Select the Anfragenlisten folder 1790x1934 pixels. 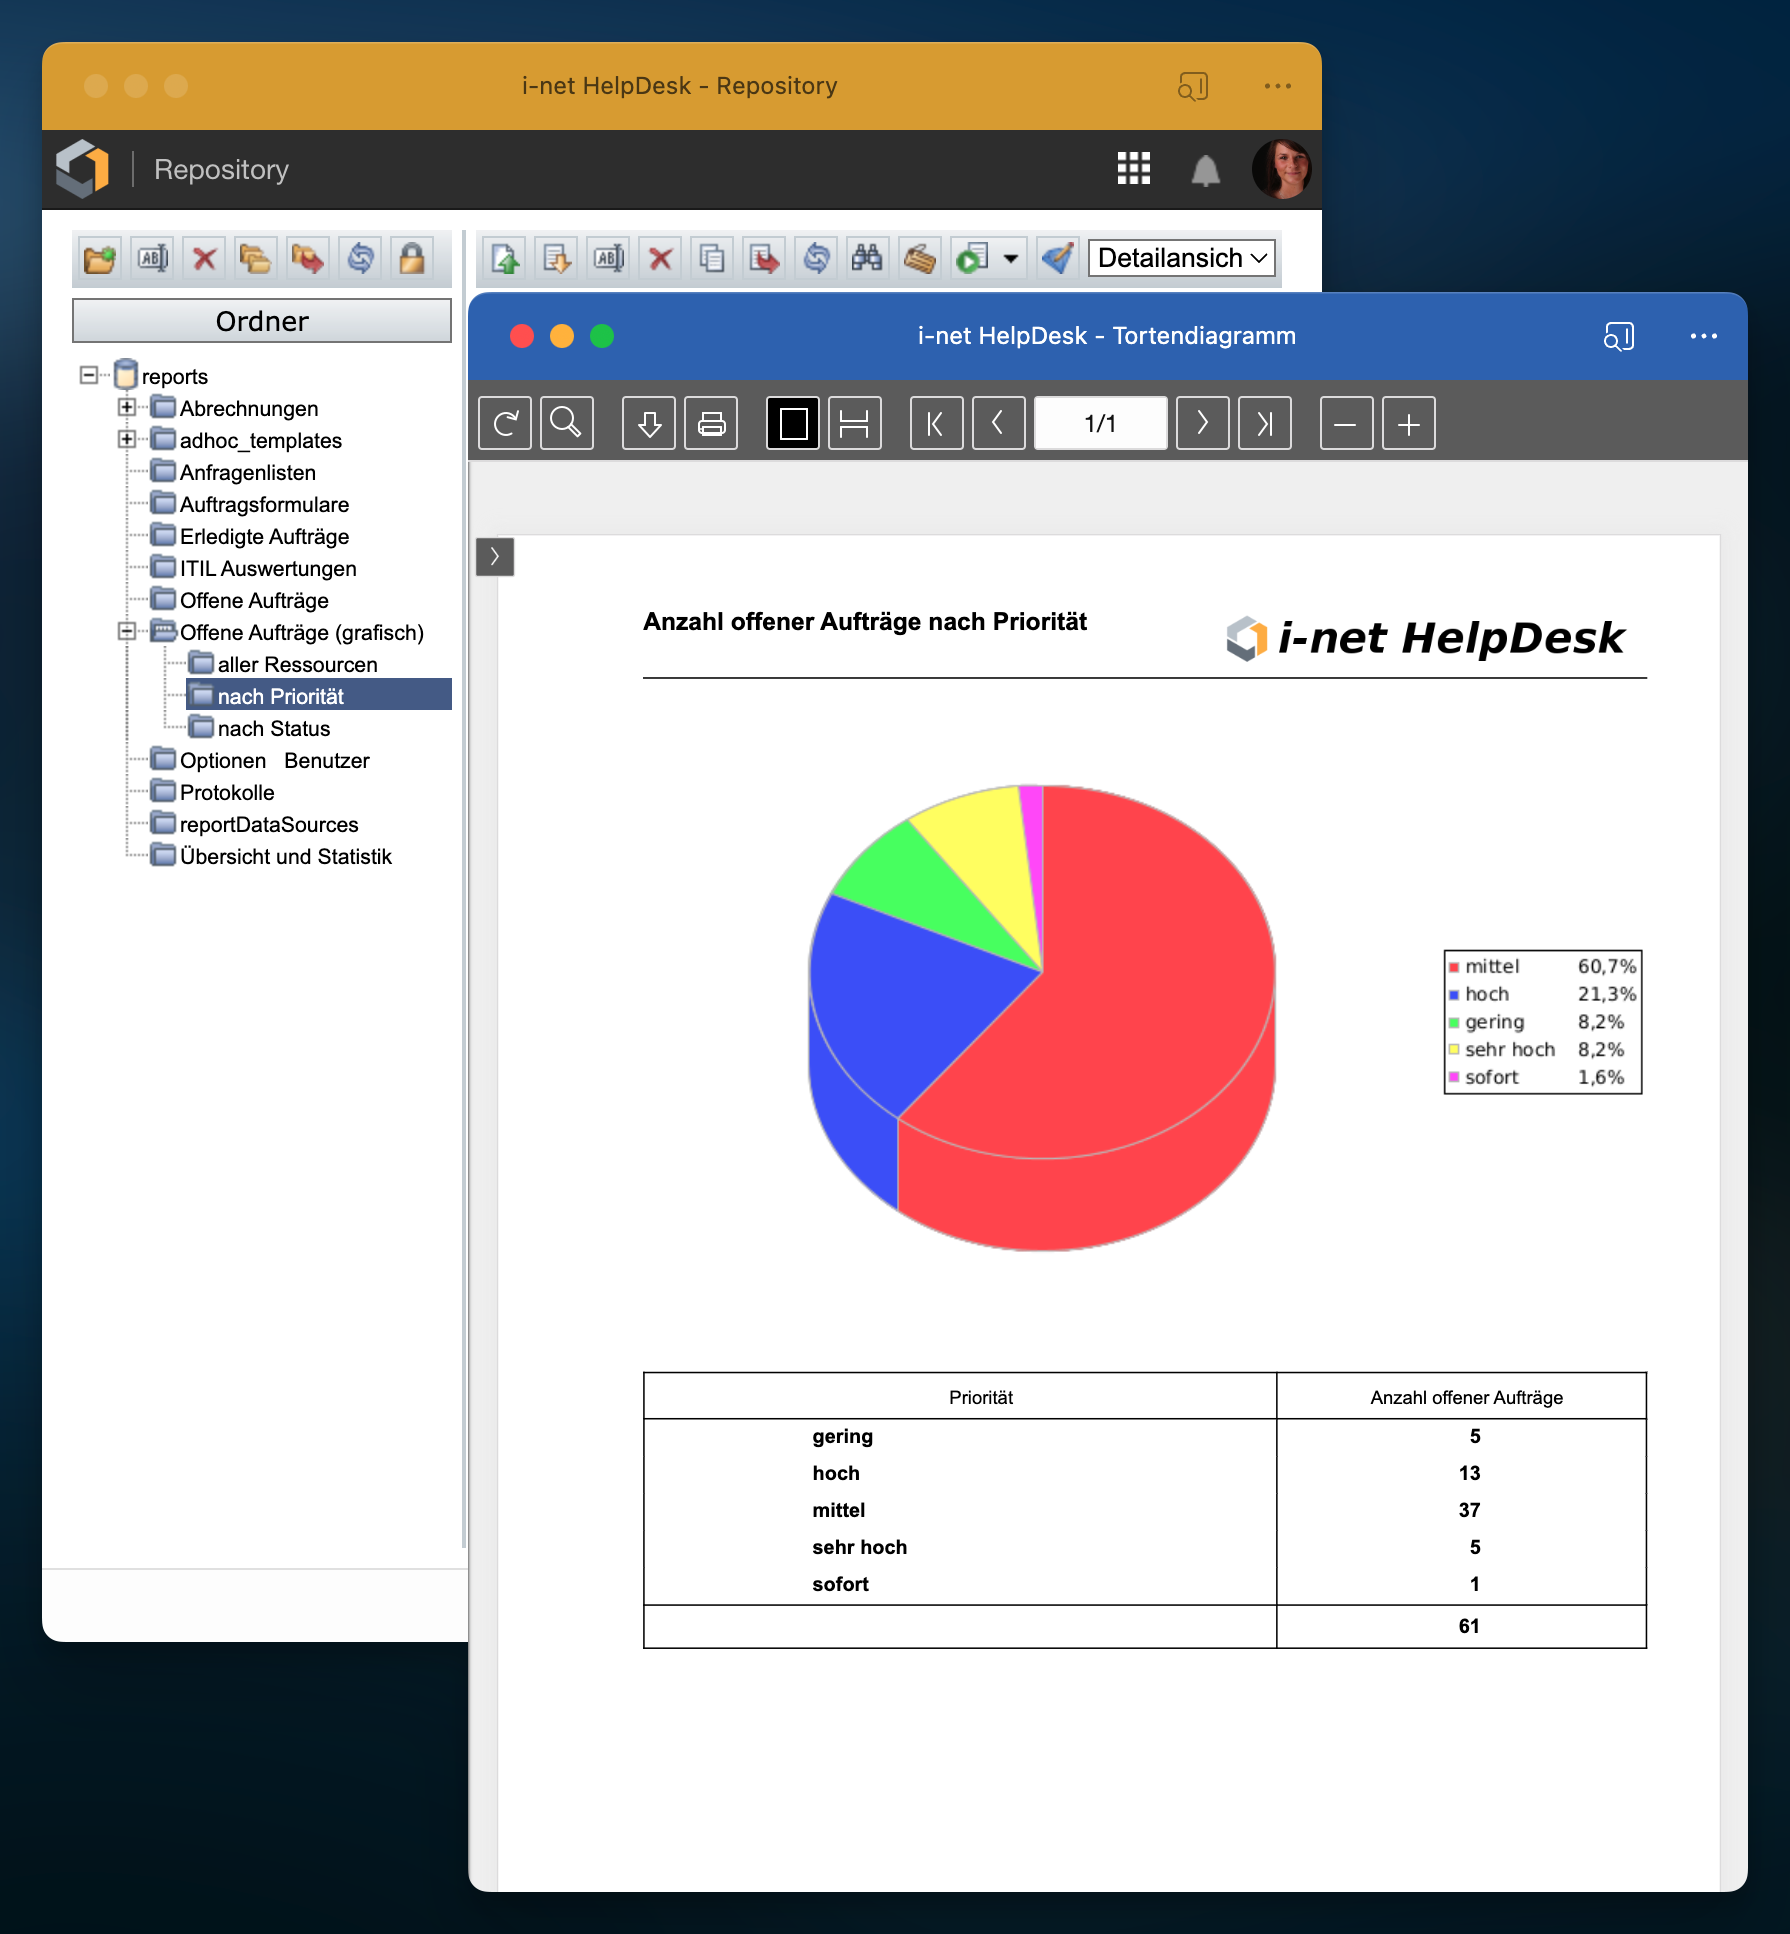coord(247,472)
